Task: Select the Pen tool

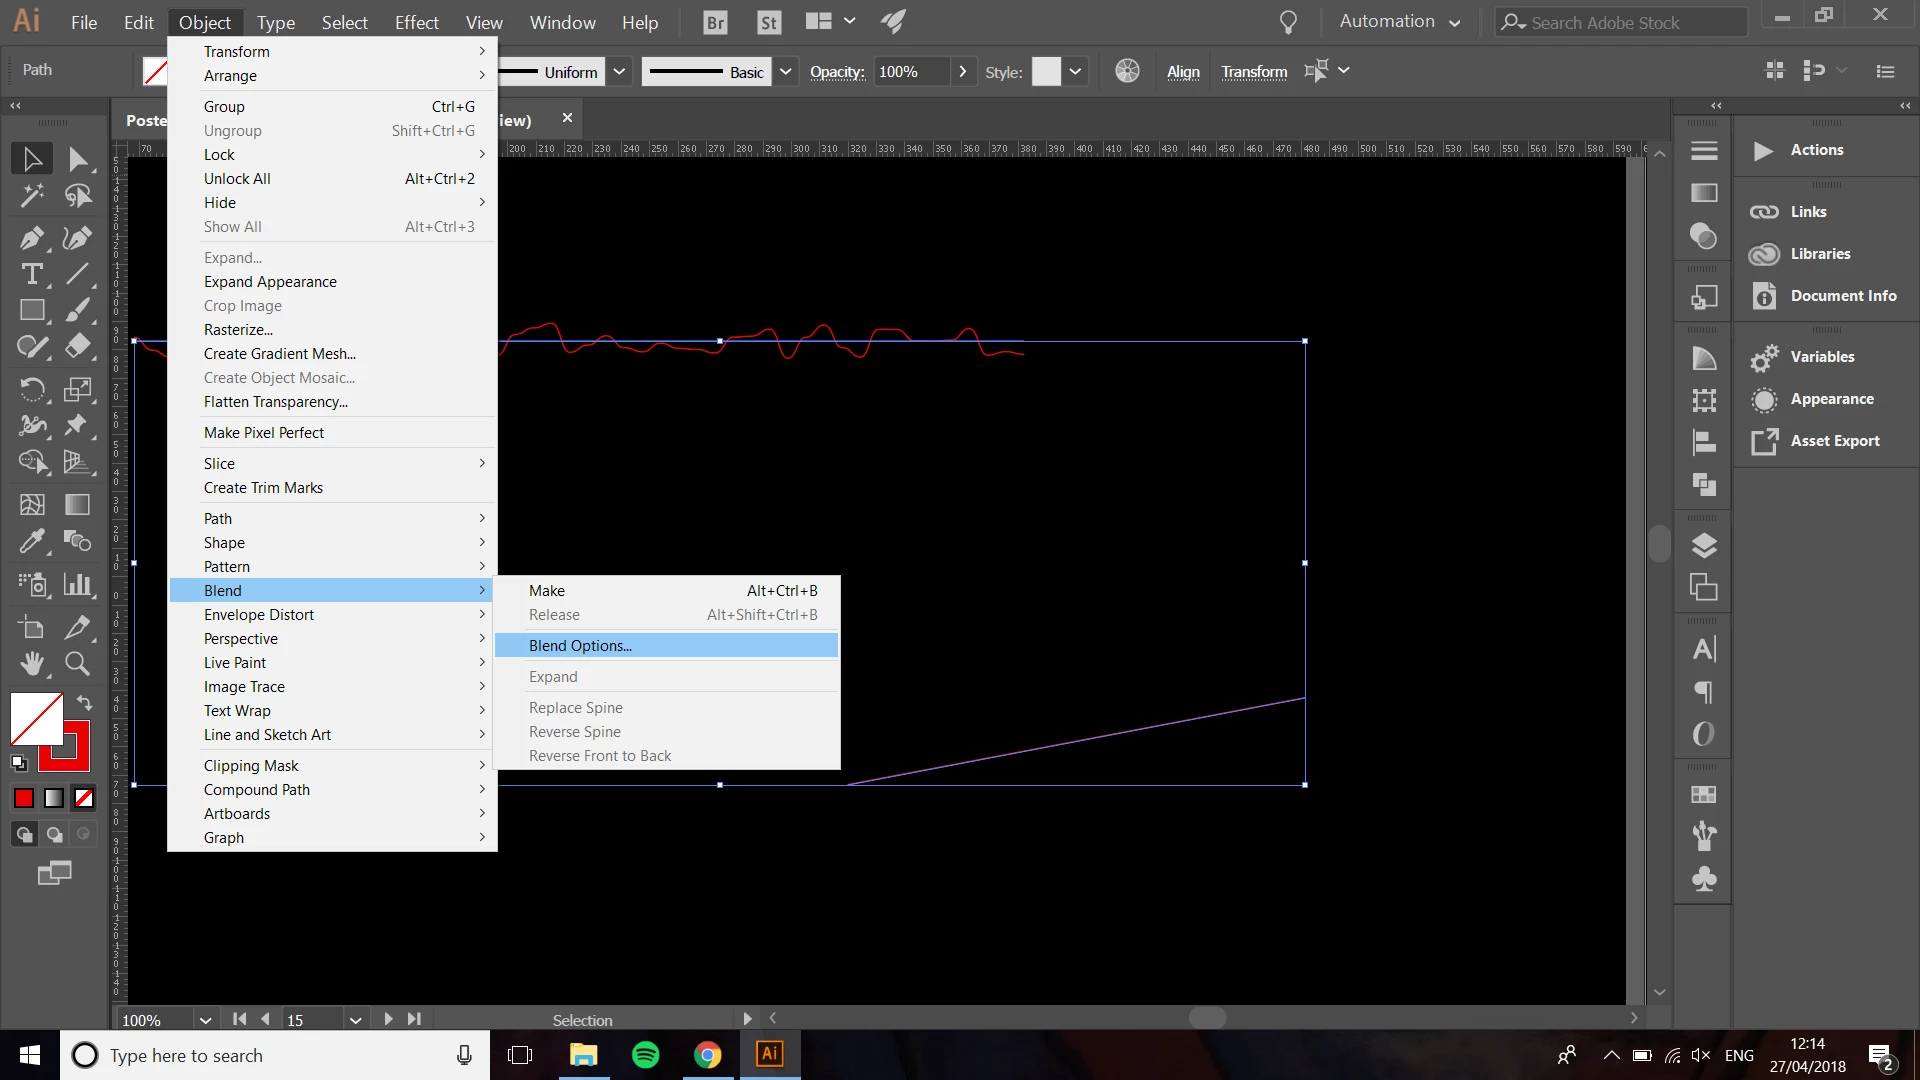Action: (x=31, y=238)
